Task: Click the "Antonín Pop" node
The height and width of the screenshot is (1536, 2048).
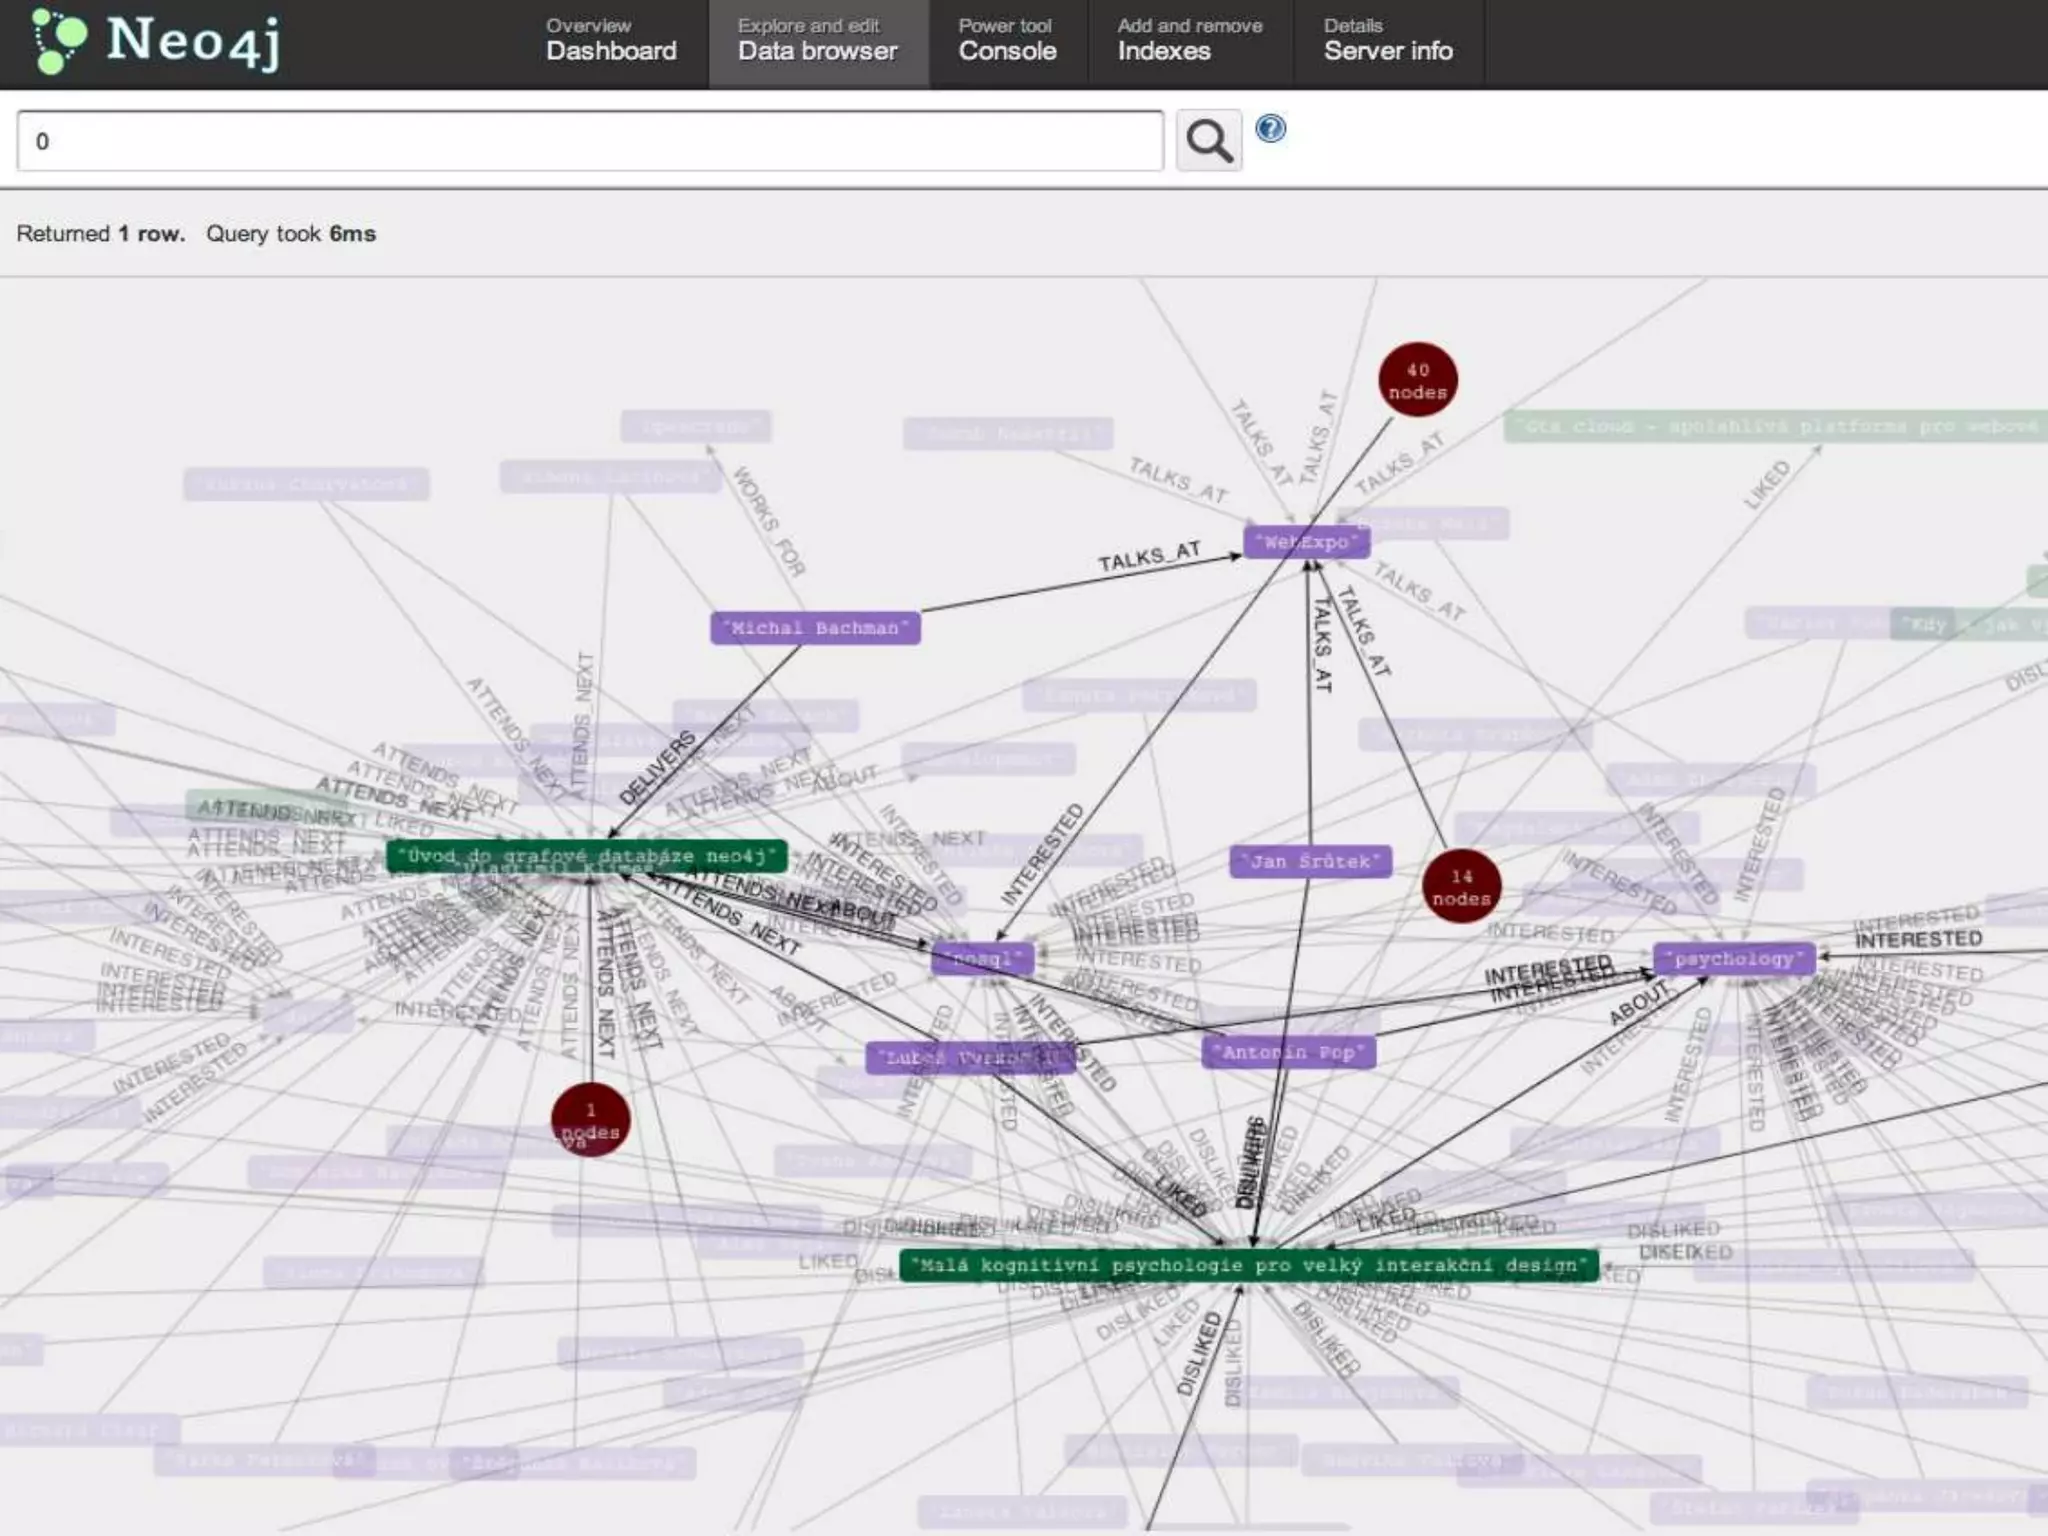Action: [x=1288, y=1052]
